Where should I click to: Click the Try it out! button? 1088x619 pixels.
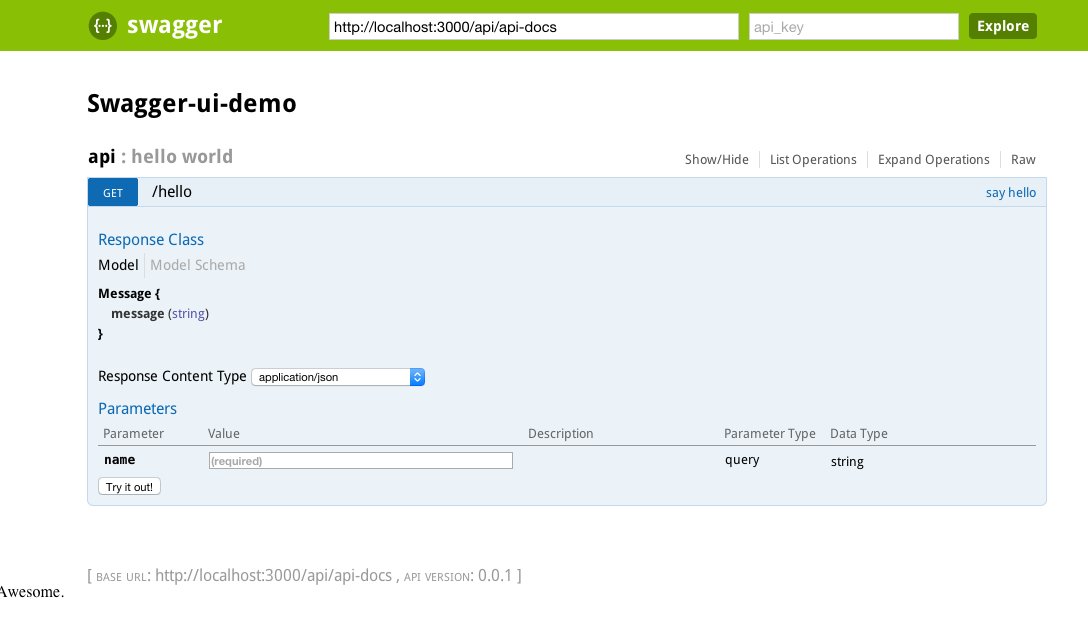pyautogui.click(x=130, y=486)
